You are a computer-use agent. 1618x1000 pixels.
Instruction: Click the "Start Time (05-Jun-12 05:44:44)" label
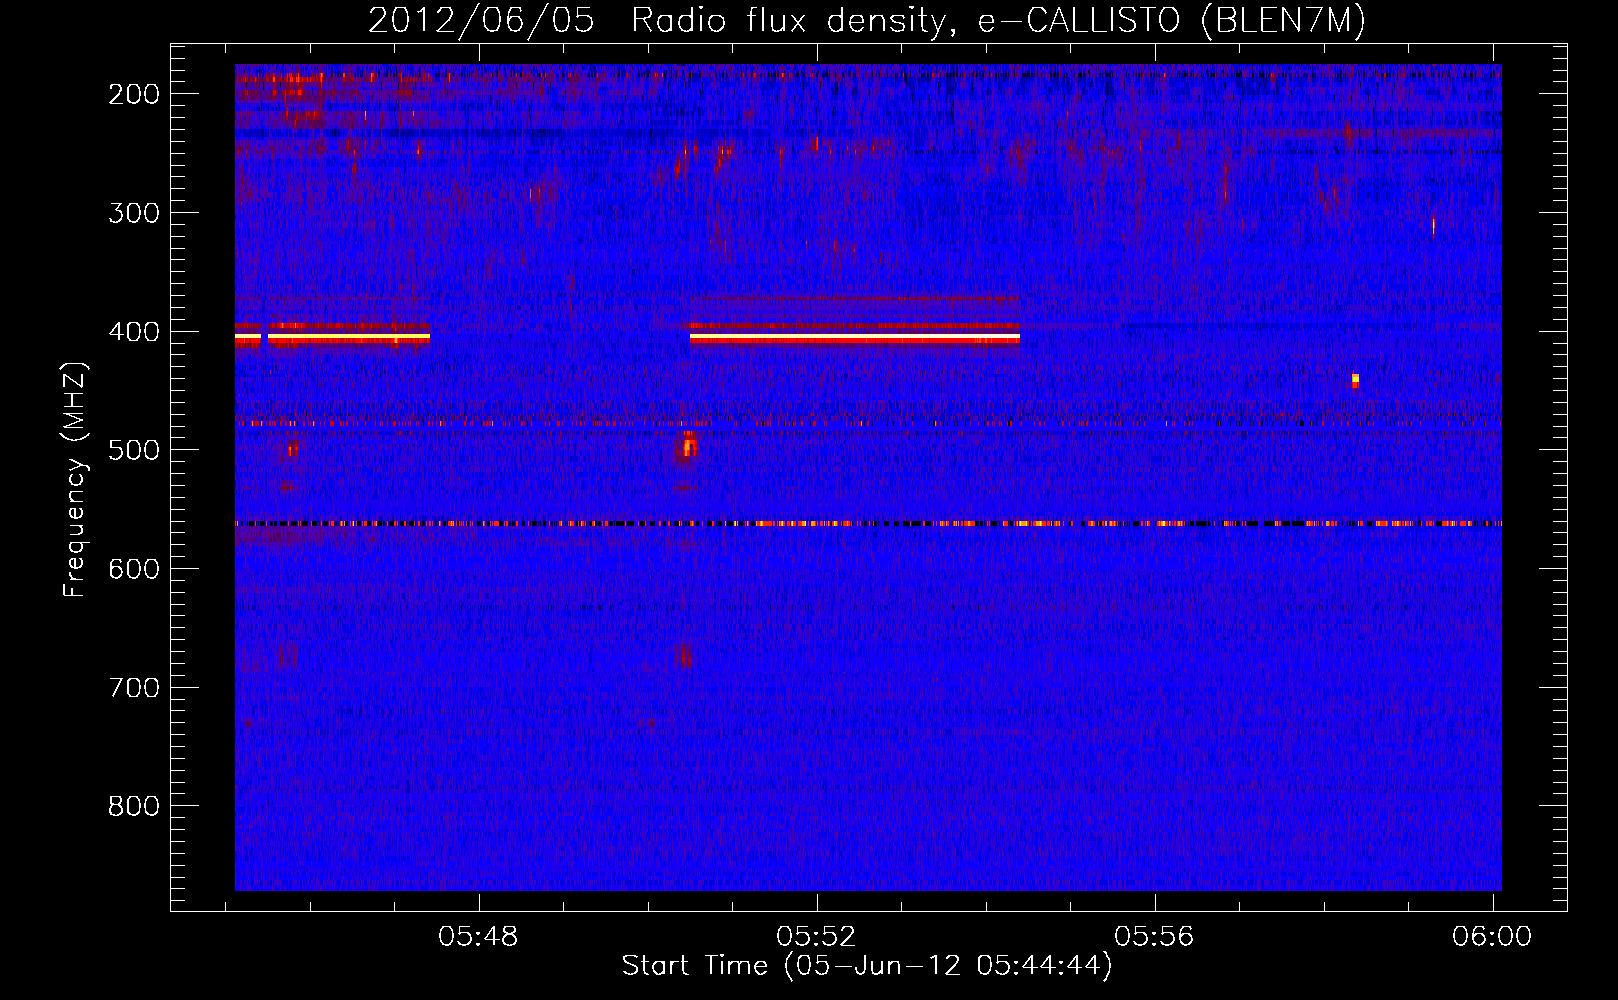click(x=867, y=966)
